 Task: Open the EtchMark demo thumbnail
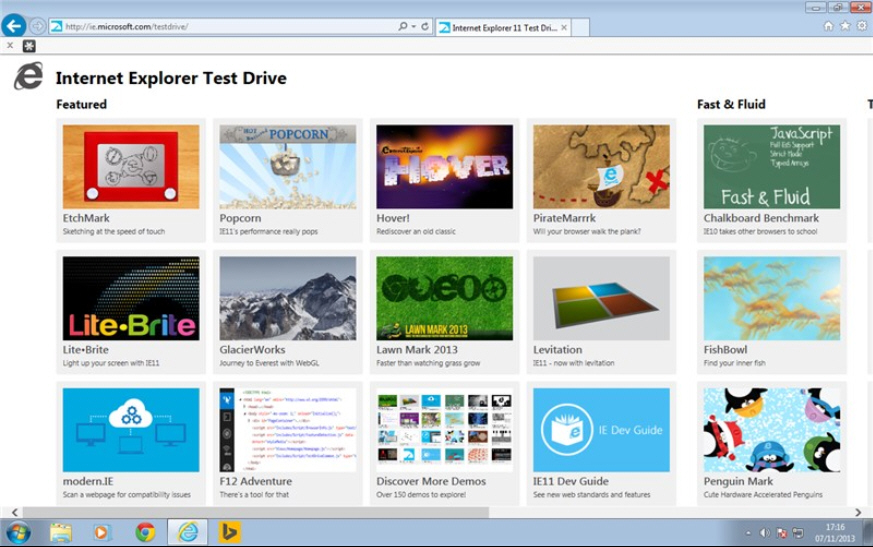[131, 167]
